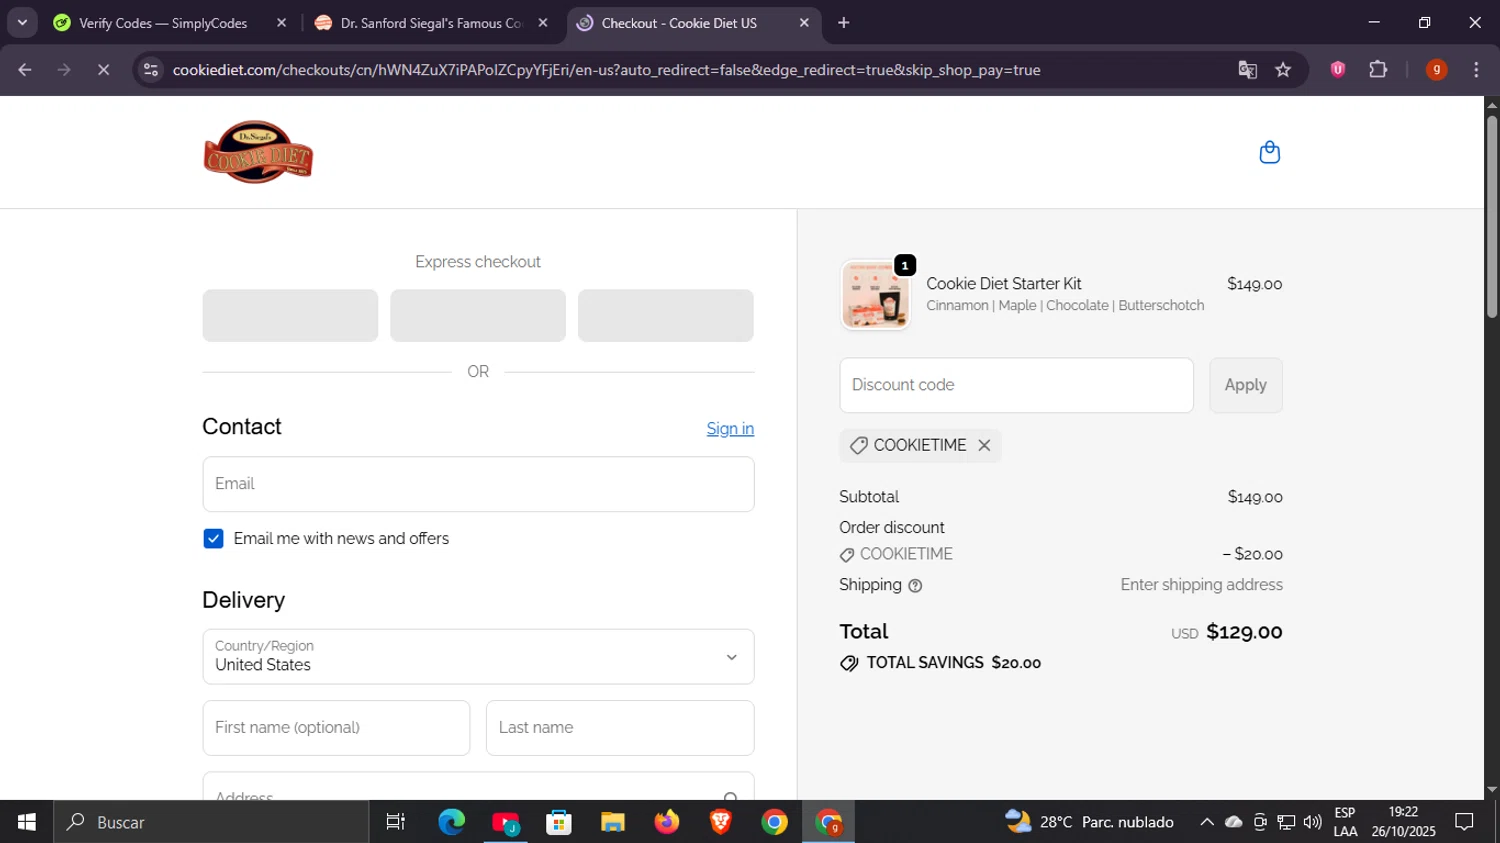The height and width of the screenshot is (843, 1500).
Task: Click the Cookie Diet logo
Action: (258, 152)
